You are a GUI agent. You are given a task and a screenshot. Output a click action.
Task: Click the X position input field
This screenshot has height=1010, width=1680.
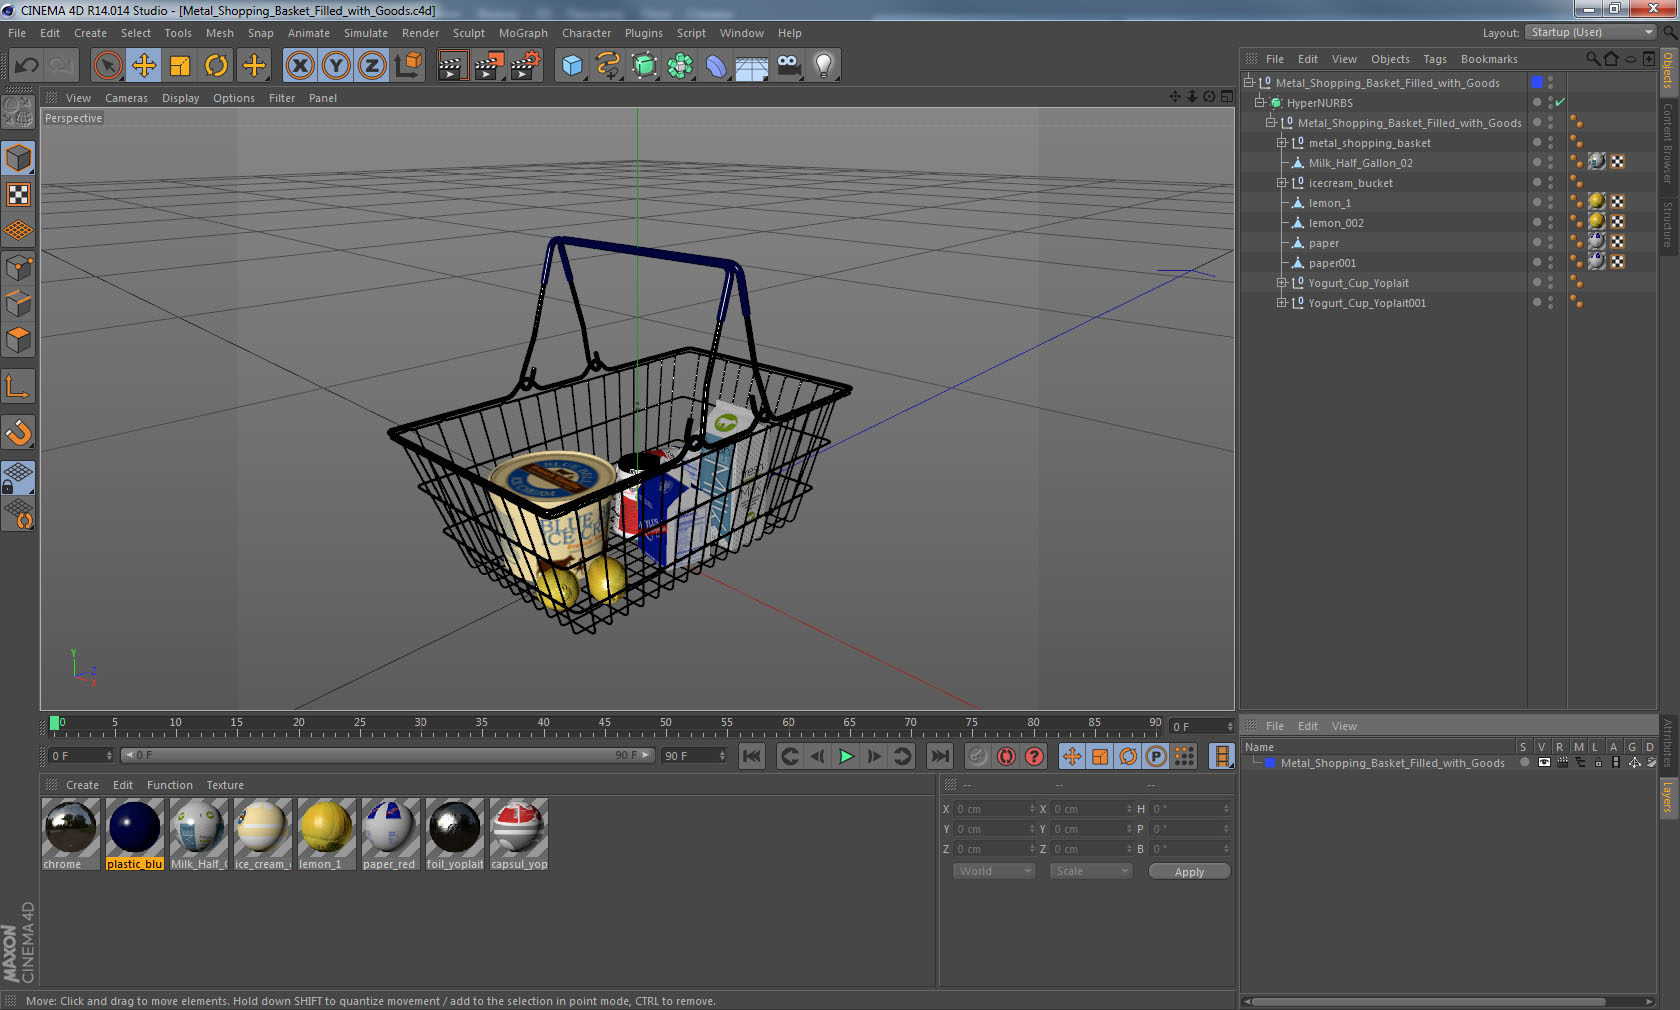pyautogui.click(x=994, y=809)
